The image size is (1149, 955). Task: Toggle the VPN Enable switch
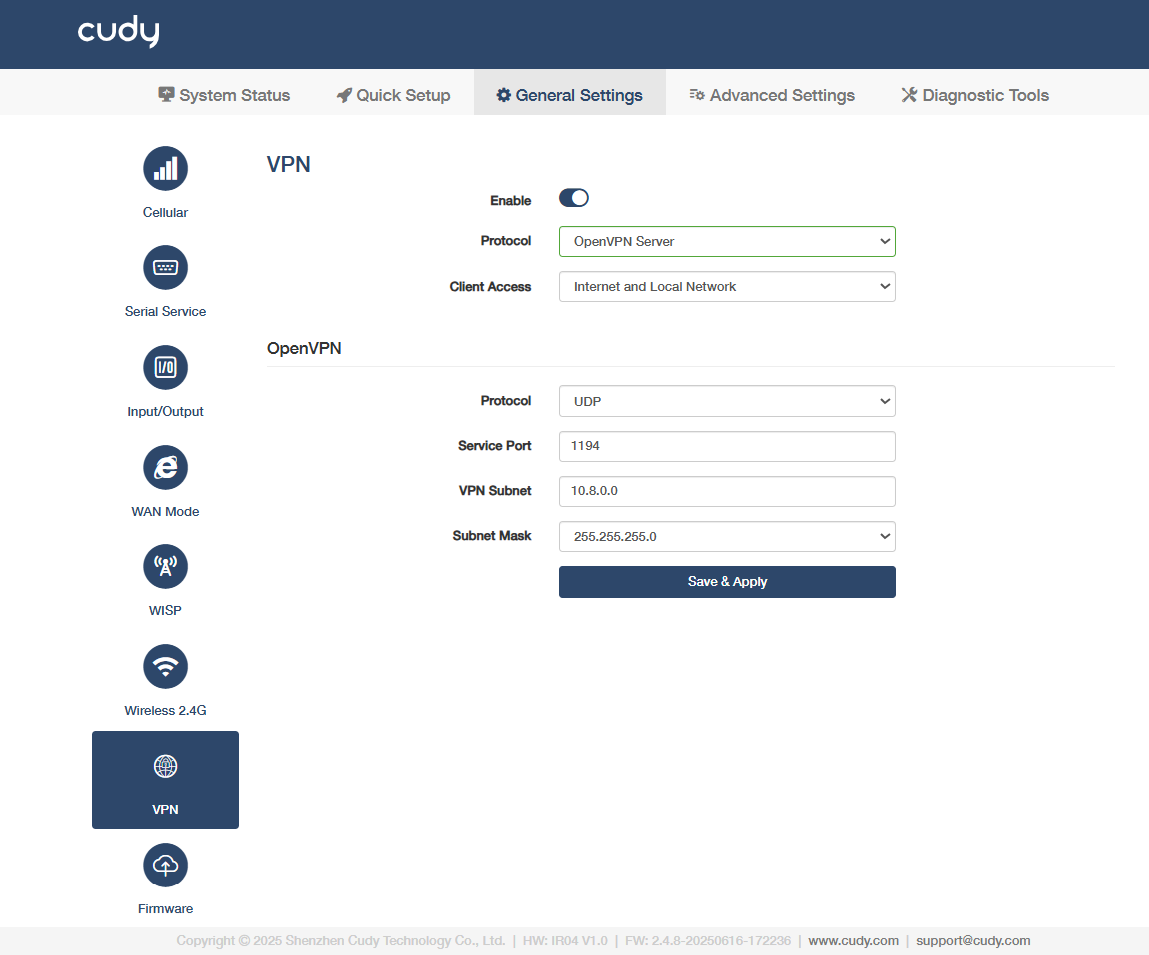pos(574,198)
